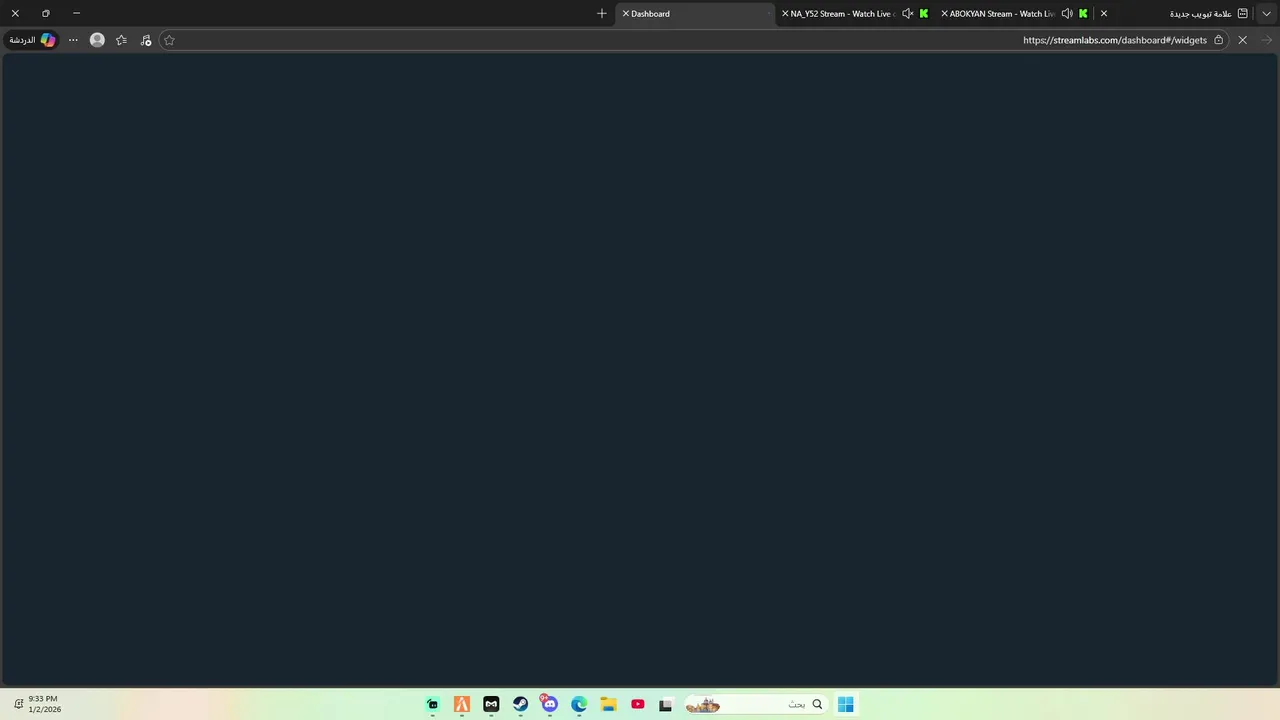Switch to the Dashboard tab
Image resolution: width=1280 pixels, height=720 pixels.
tap(695, 14)
